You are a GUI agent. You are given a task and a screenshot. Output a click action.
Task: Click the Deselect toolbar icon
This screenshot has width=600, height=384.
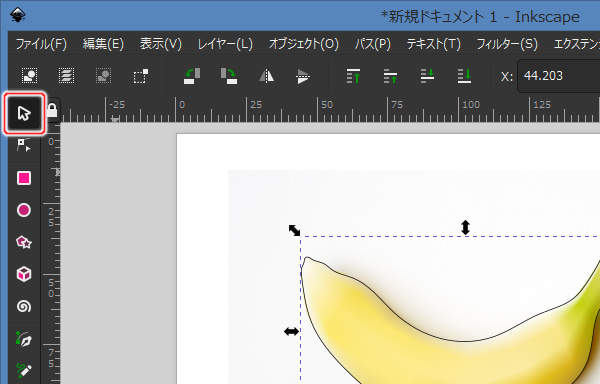[103, 76]
